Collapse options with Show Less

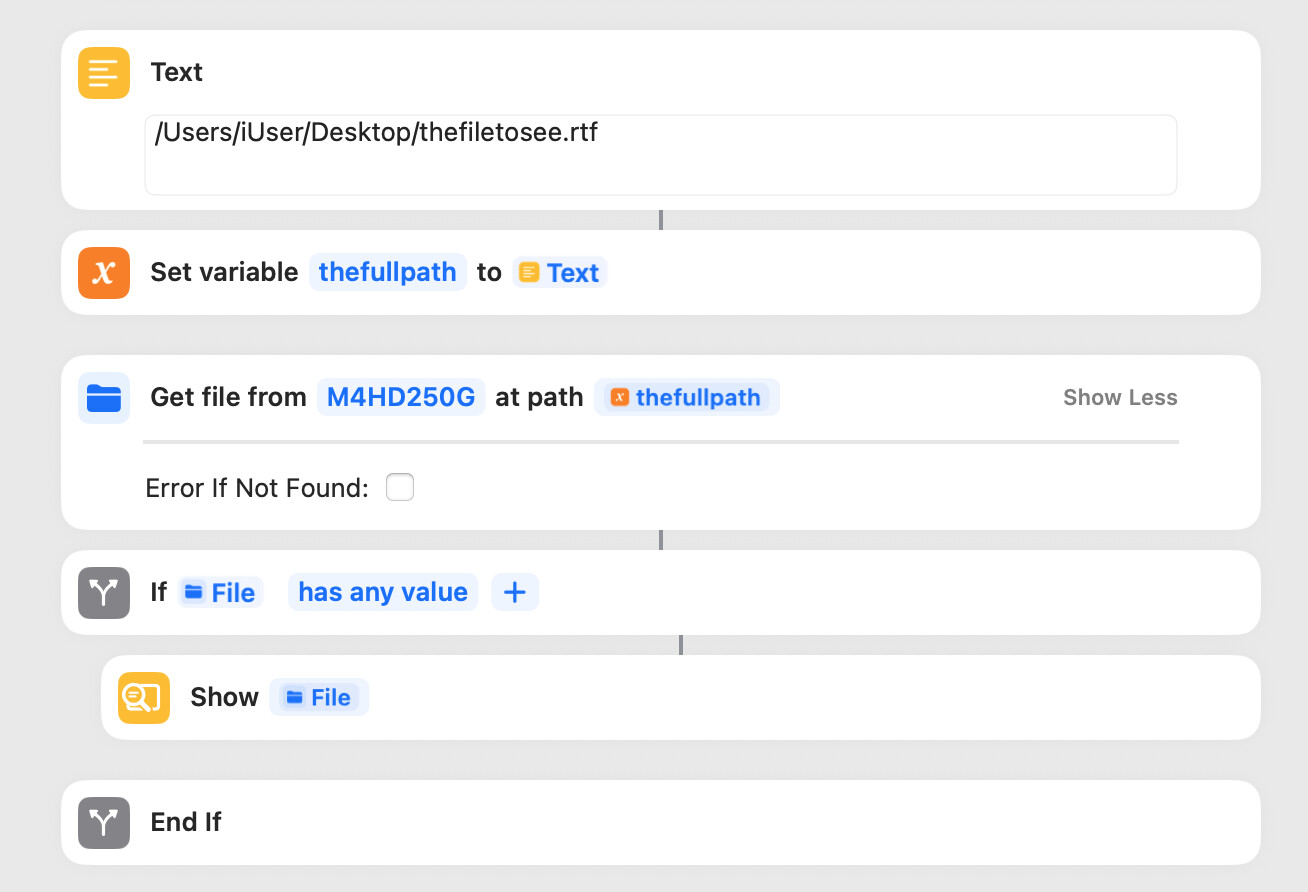[x=1120, y=398]
